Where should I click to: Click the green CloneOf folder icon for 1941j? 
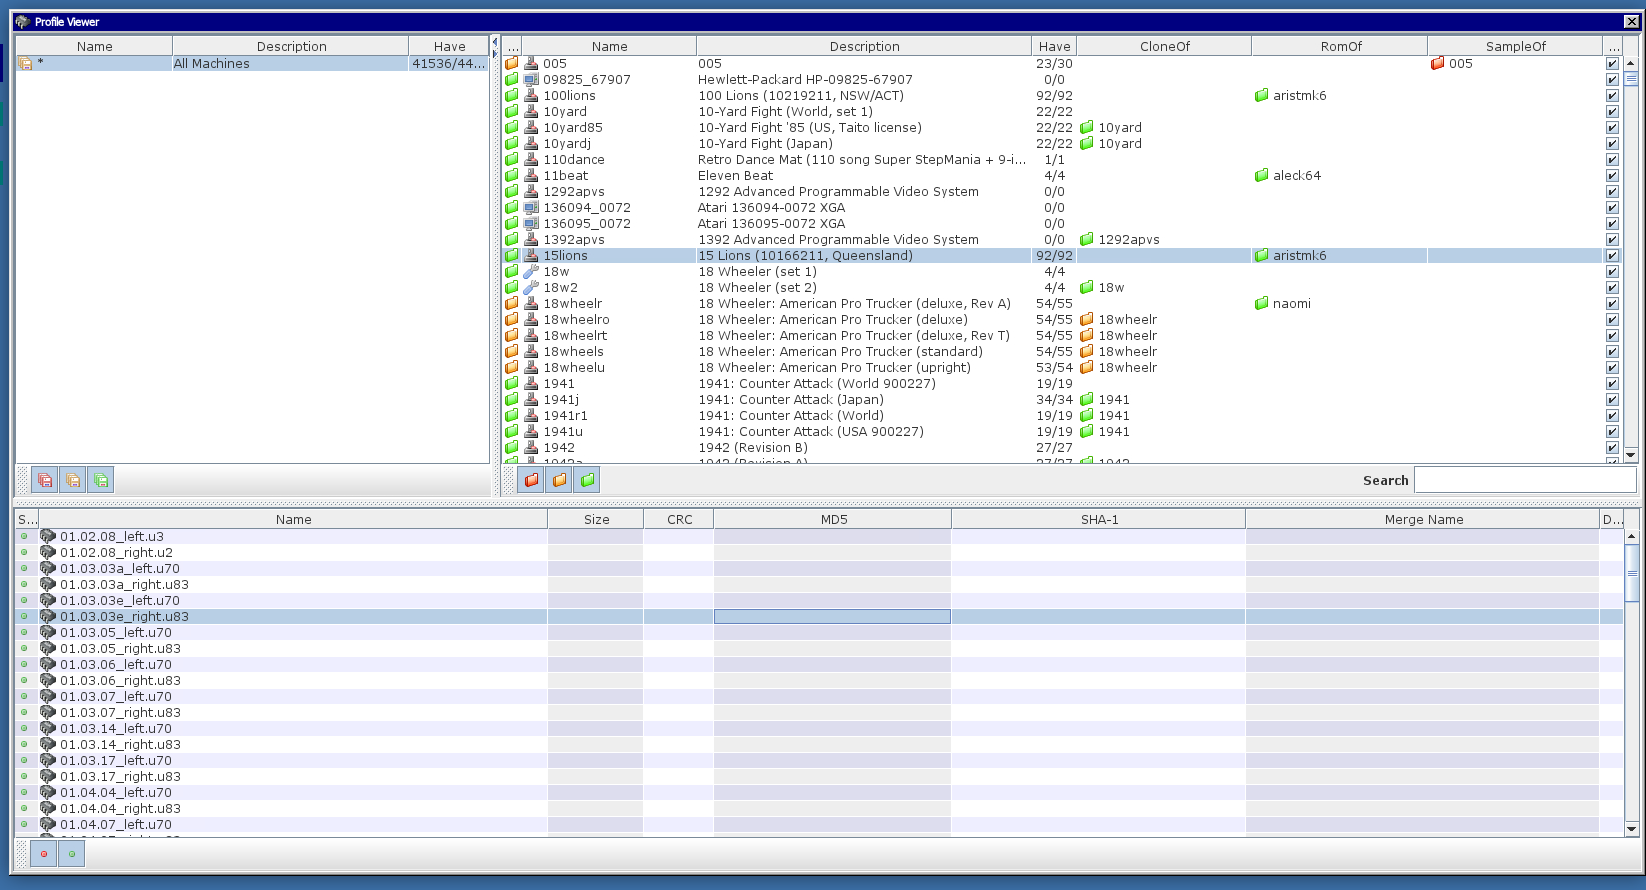click(1087, 399)
